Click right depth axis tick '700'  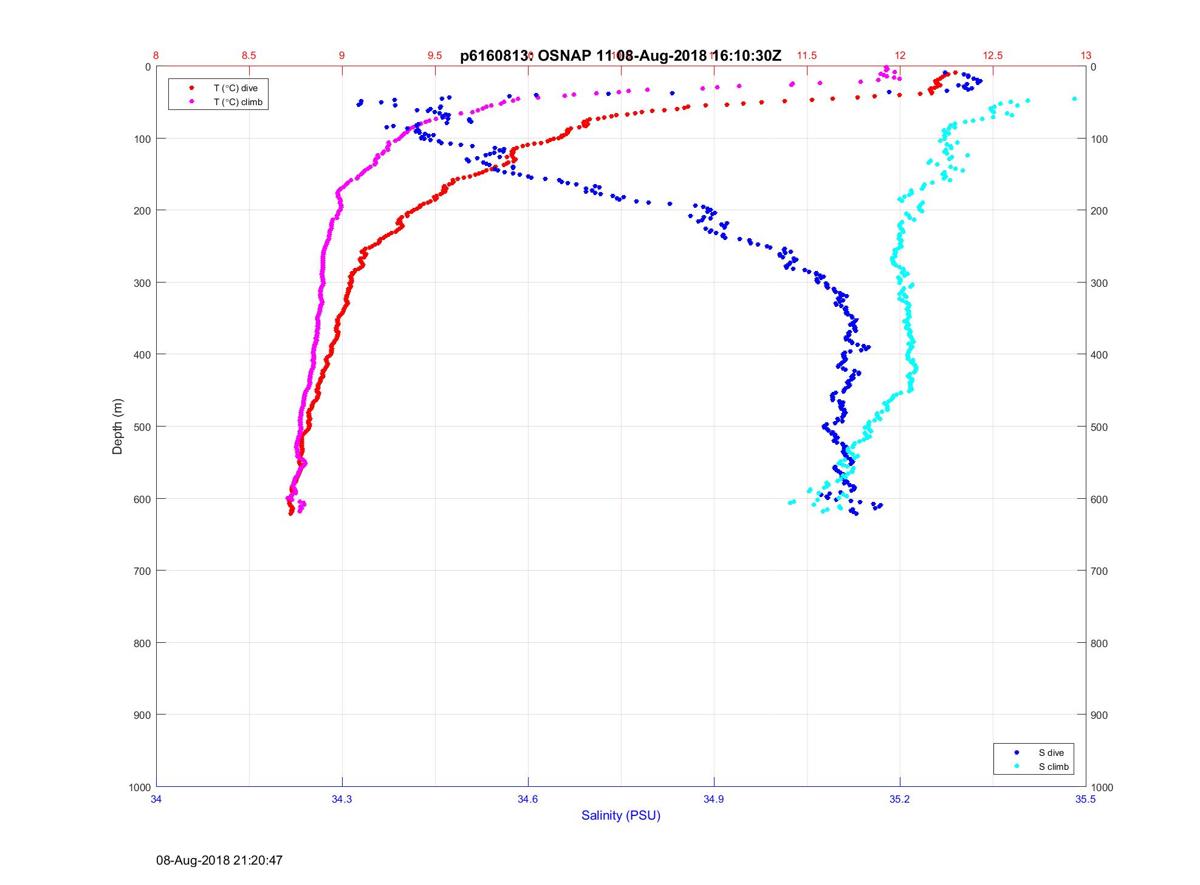click(1100, 571)
